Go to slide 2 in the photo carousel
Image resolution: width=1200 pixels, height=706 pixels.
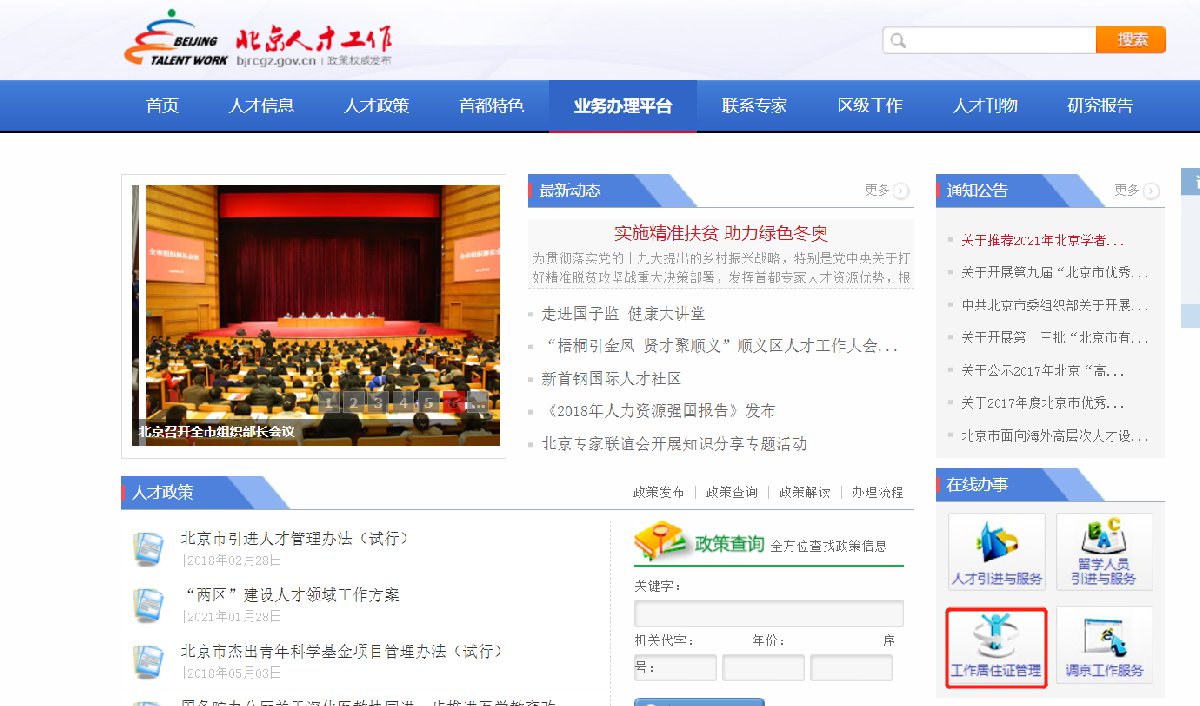tap(354, 402)
